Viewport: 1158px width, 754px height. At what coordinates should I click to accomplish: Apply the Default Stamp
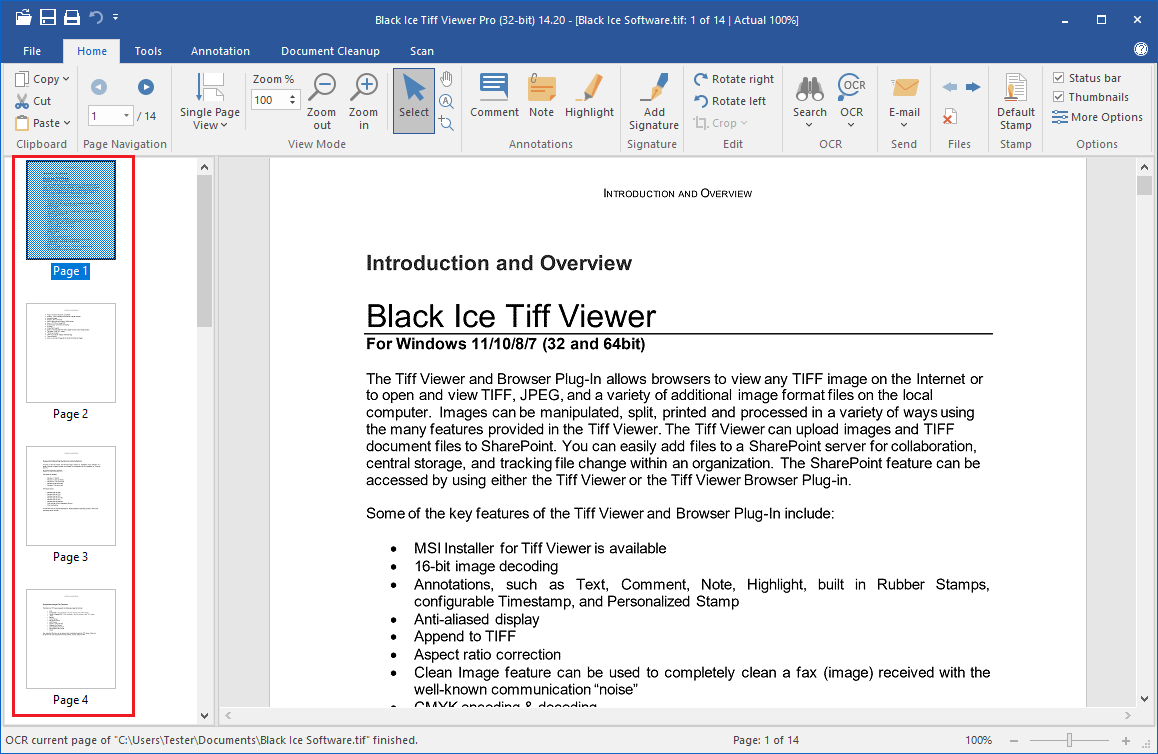[1015, 102]
